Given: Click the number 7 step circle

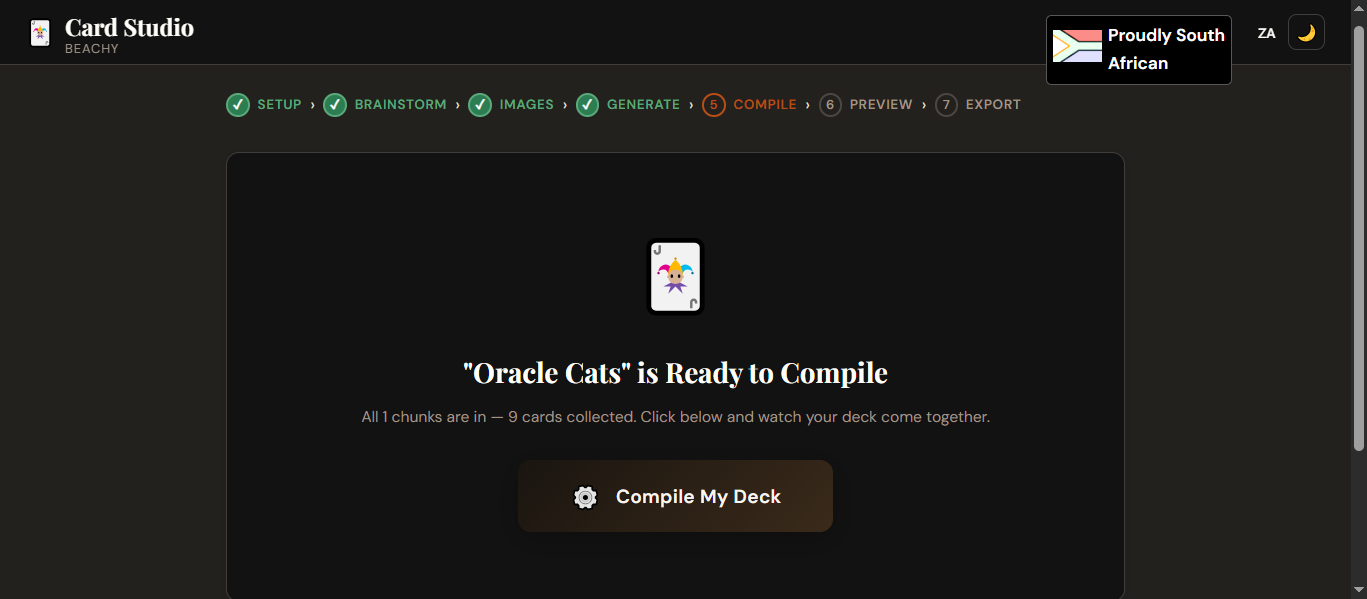Looking at the screenshot, I should click(946, 105).
